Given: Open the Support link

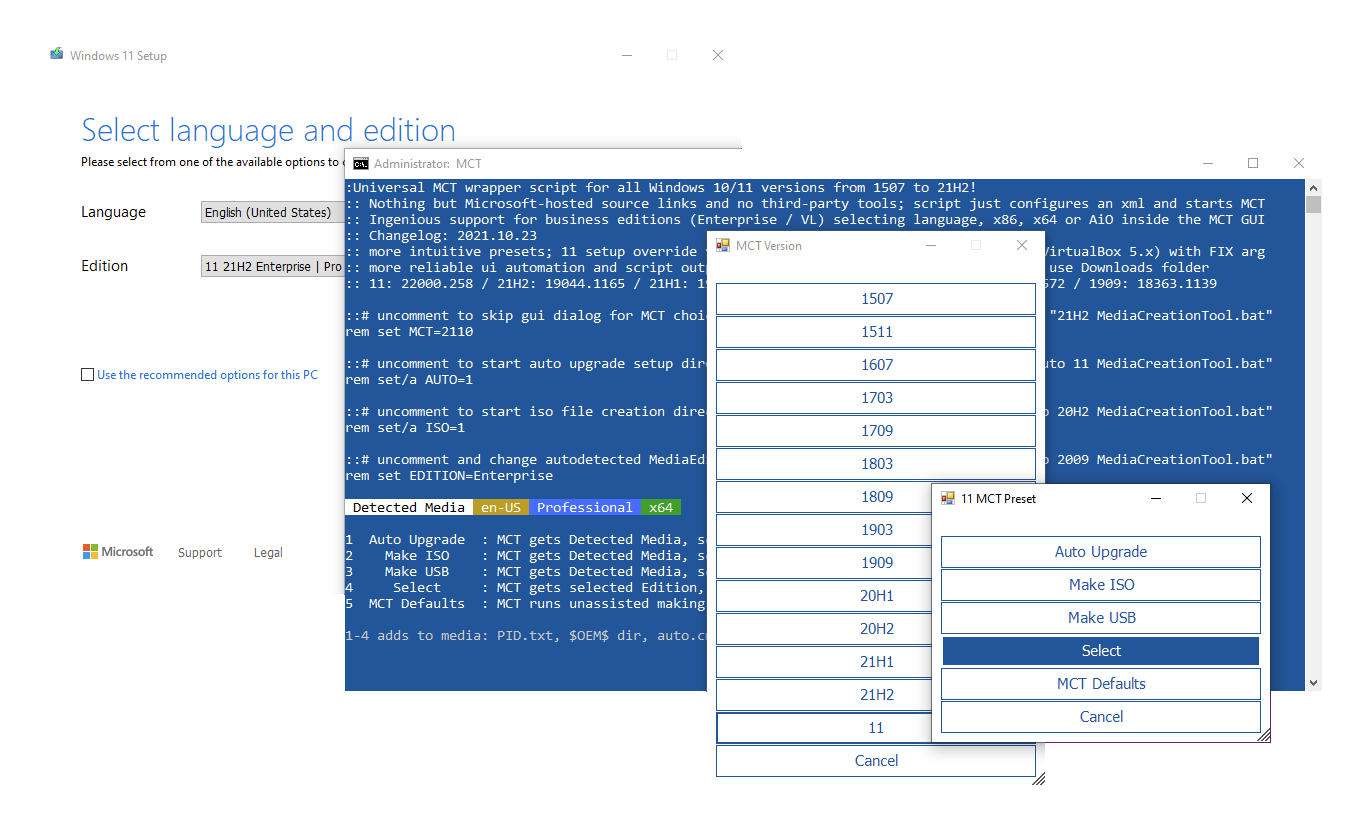Looking at the screenshot, I should [200, 552].
